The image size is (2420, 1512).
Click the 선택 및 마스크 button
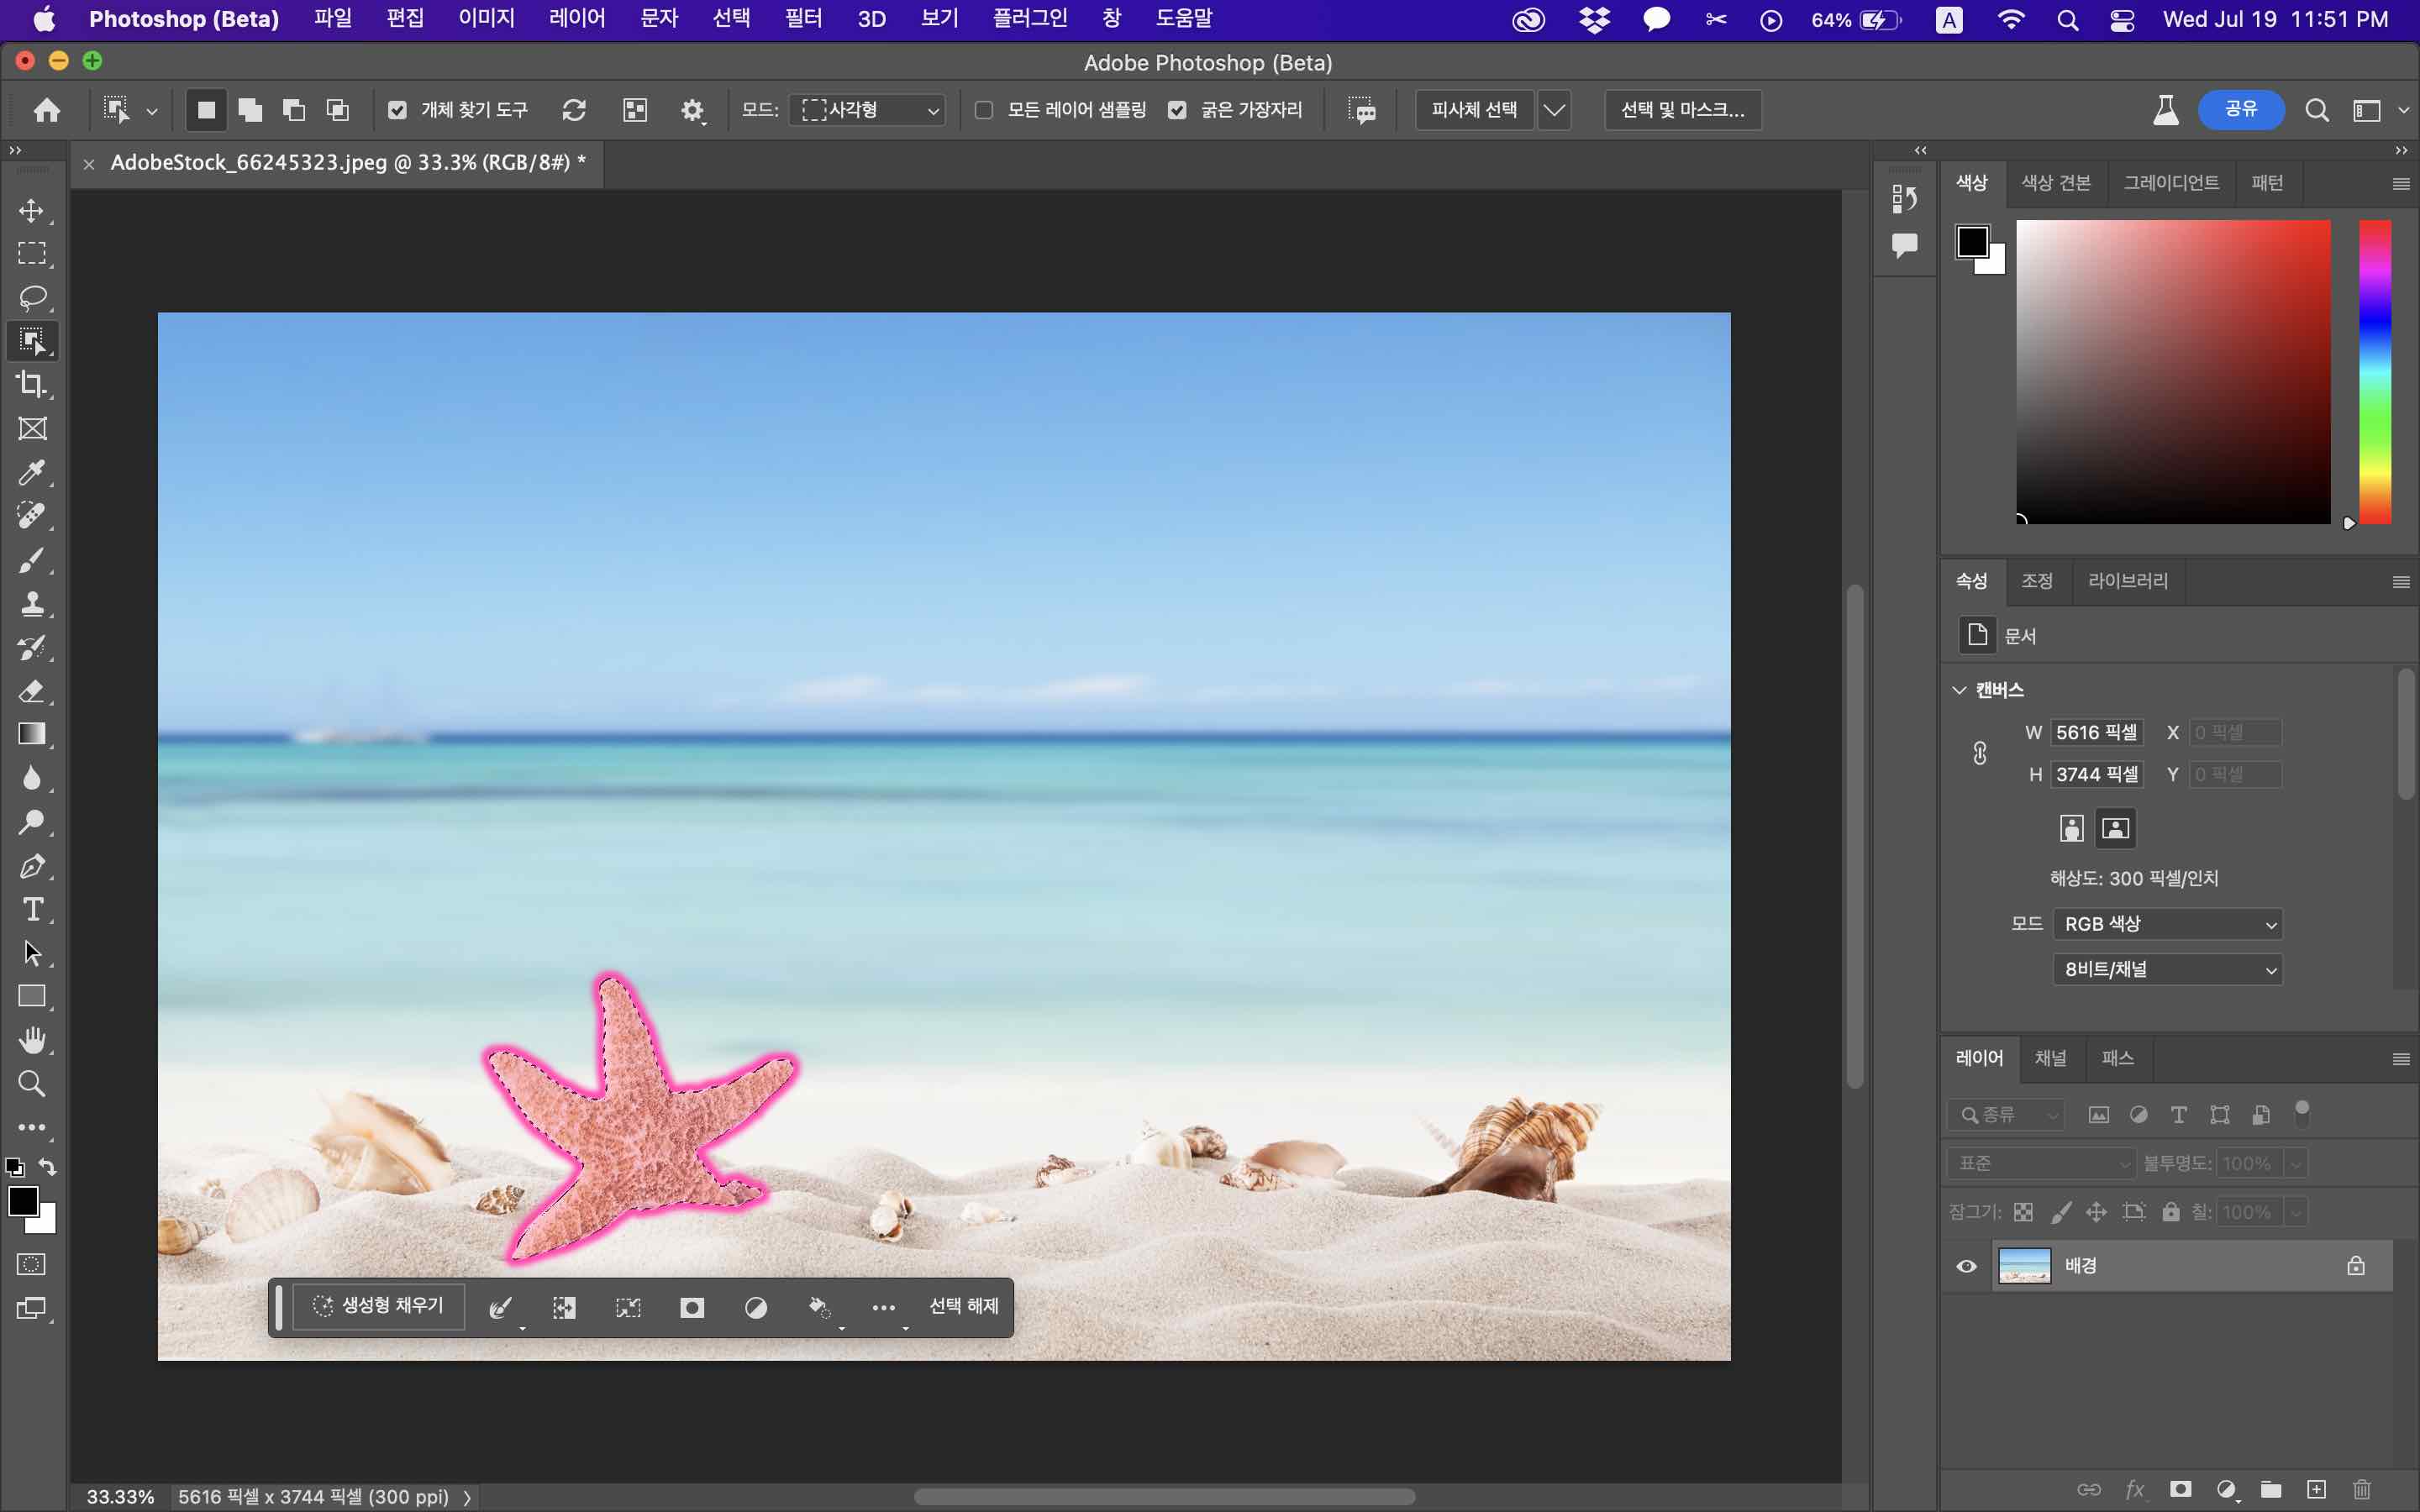point(1682,110)
